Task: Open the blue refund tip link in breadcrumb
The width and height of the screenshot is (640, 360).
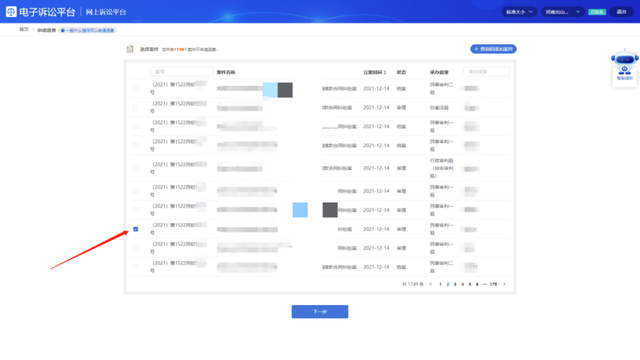Action: pyautogui.click(x=87, y=30)
